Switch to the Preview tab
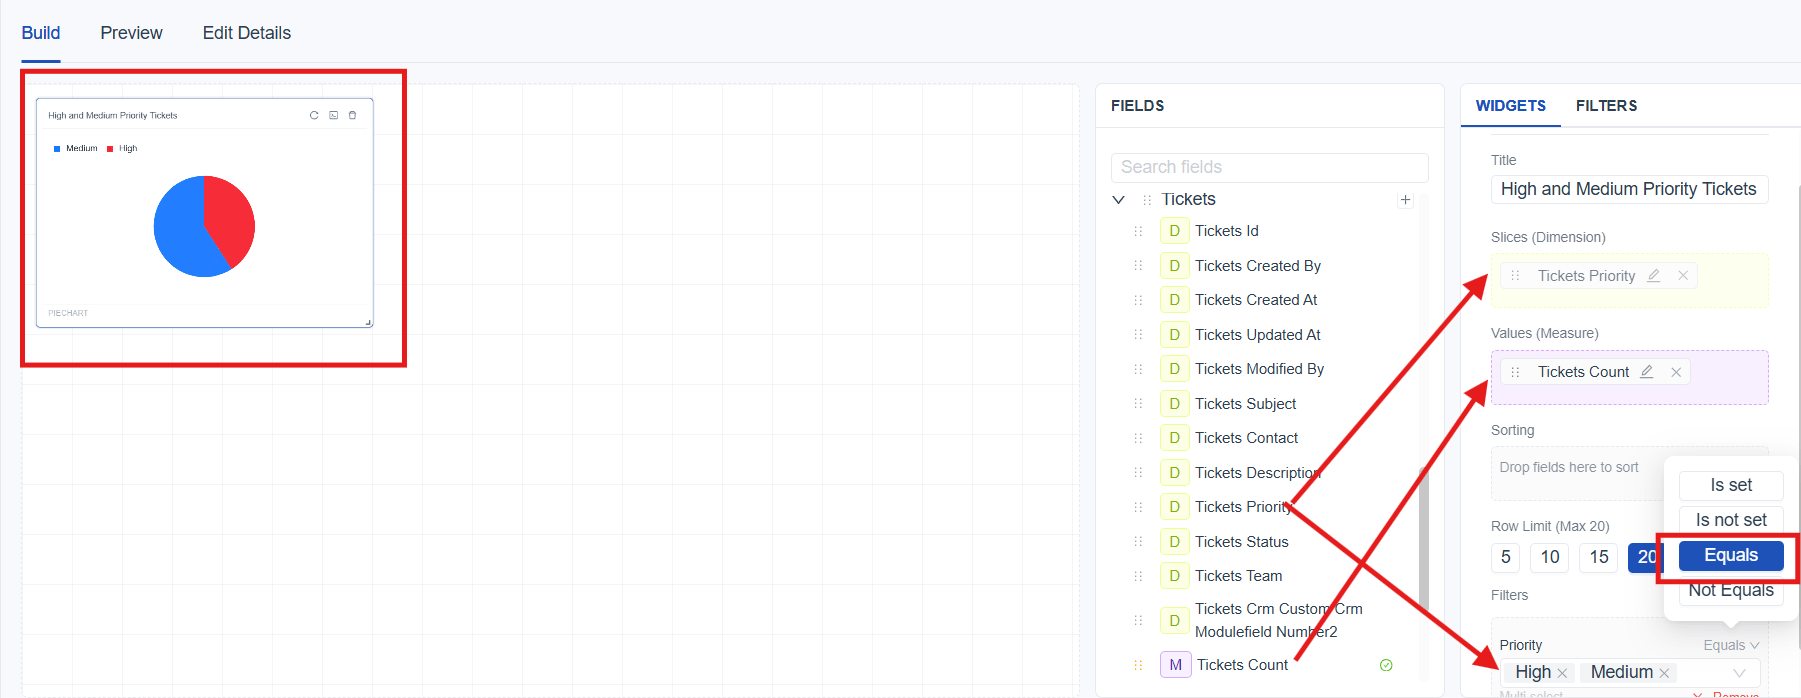Screen dimensions: 1801x698 (x=131, y=33)
